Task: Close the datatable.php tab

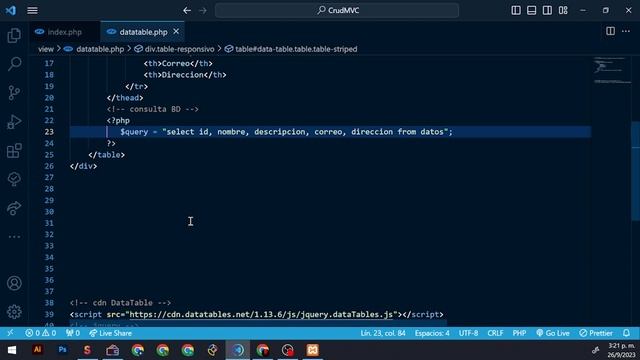Action: (x=176, y=31)
